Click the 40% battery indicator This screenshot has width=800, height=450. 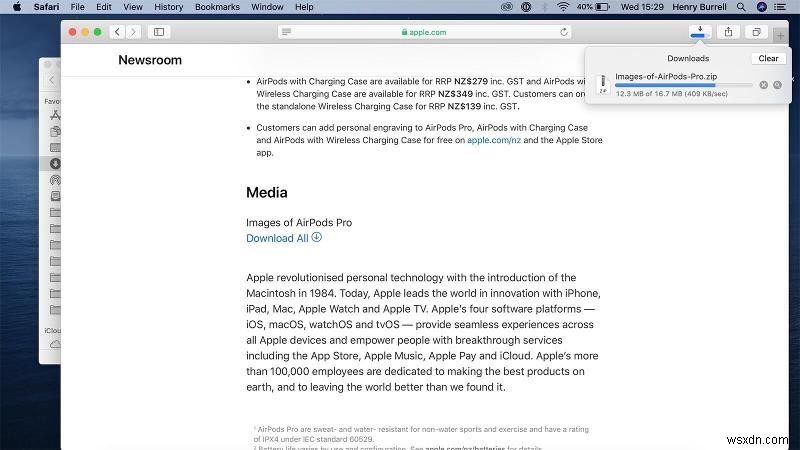coord(593,7)
